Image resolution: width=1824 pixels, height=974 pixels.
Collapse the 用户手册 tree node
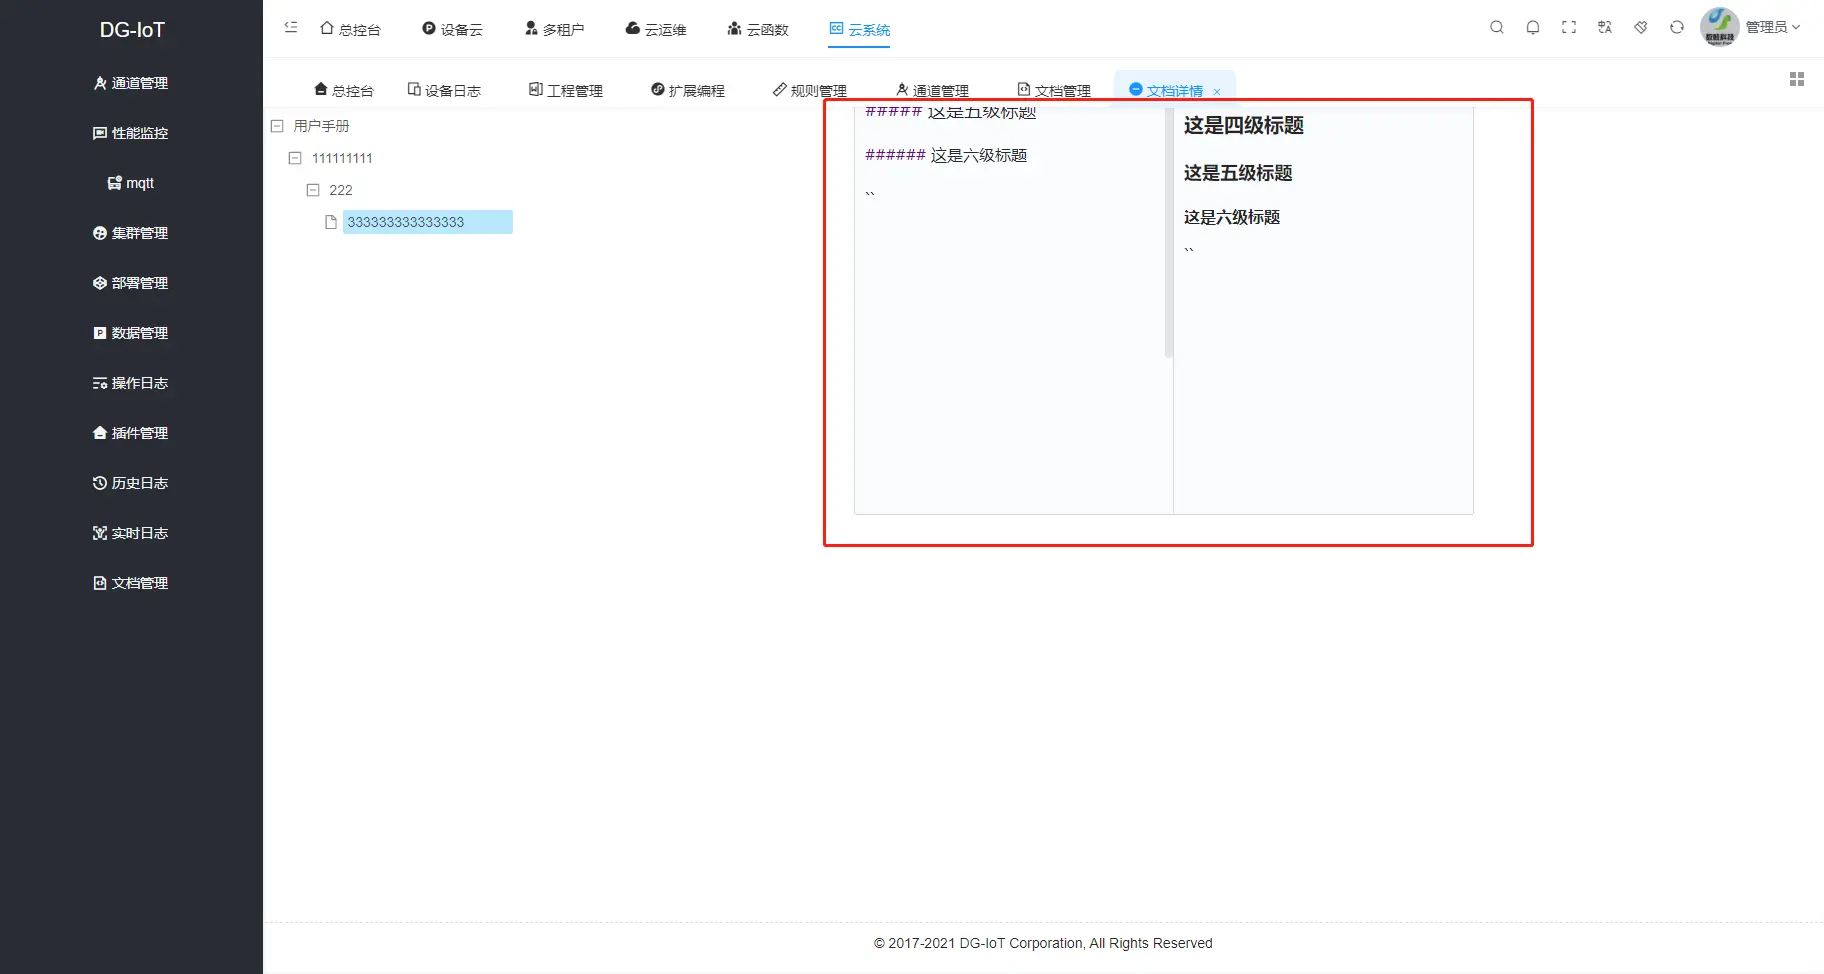pos(277,125)
